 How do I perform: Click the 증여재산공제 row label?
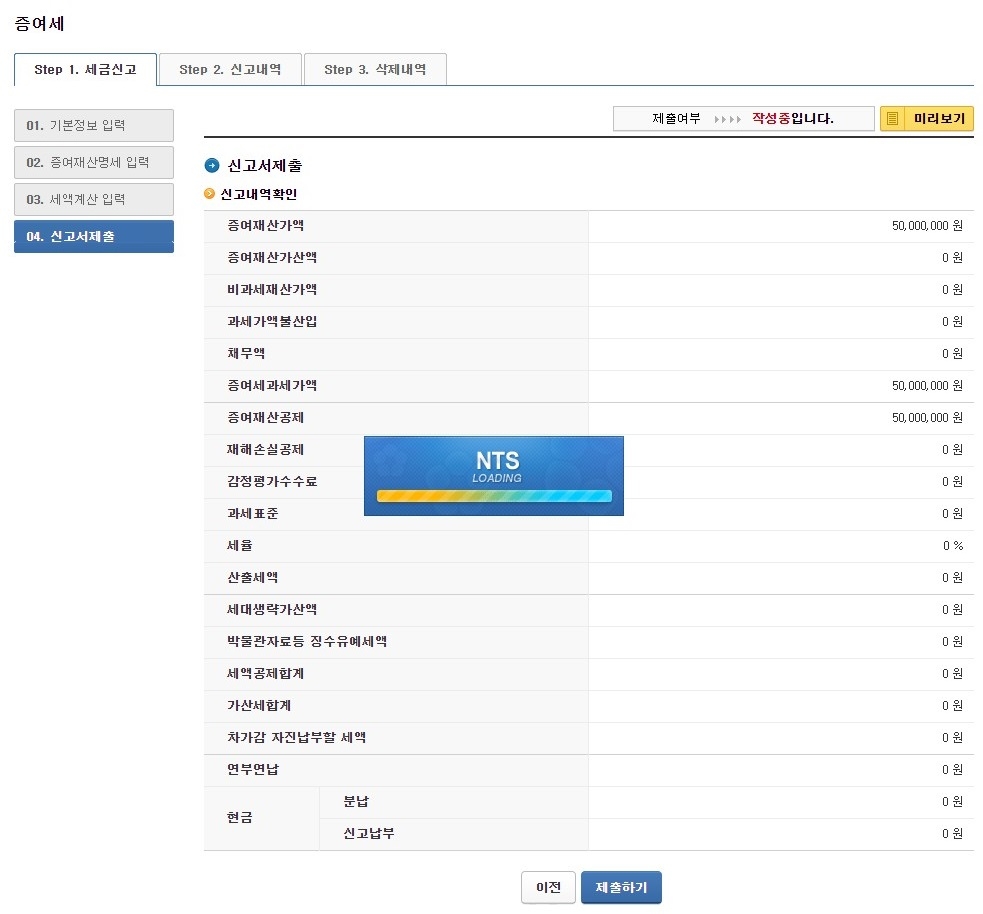[x=265, y=418]
